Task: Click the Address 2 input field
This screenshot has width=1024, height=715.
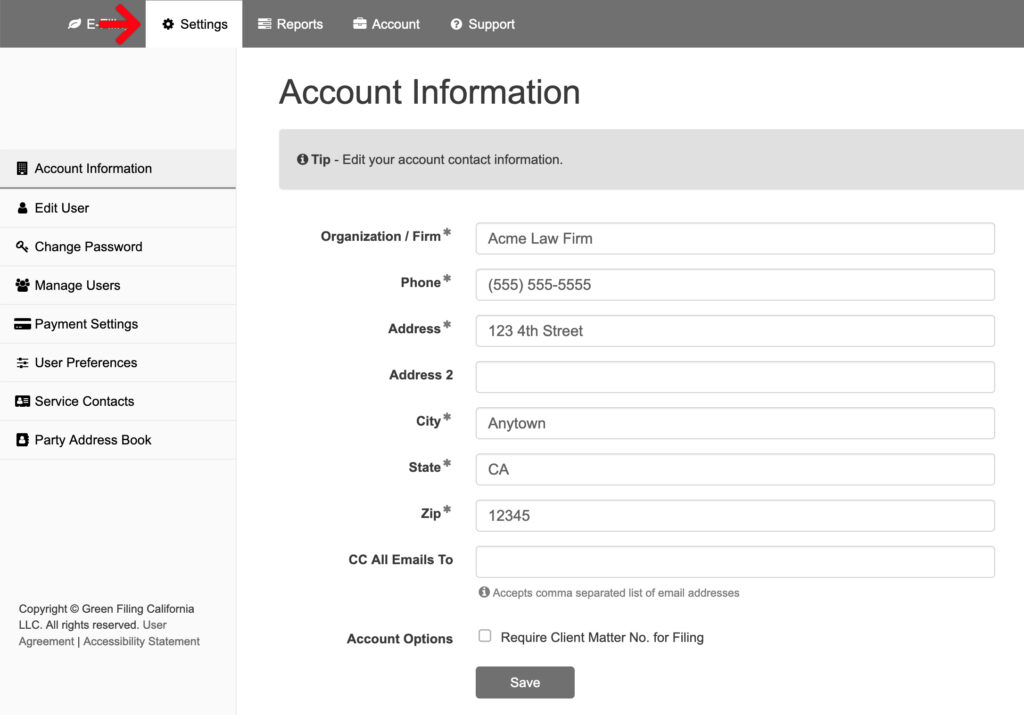Action: coord(735,377)
